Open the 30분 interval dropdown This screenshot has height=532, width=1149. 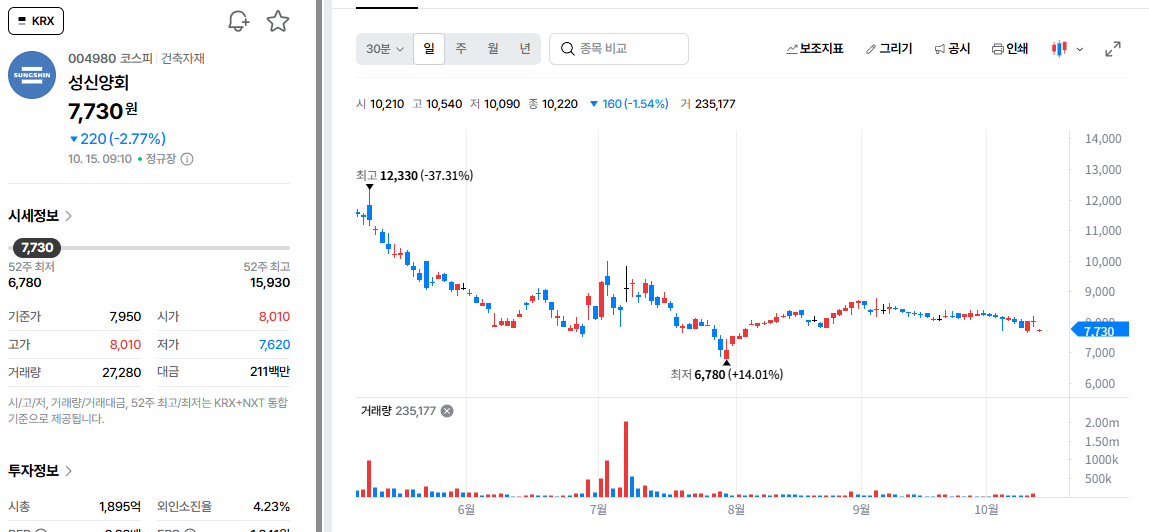(385, 49)
